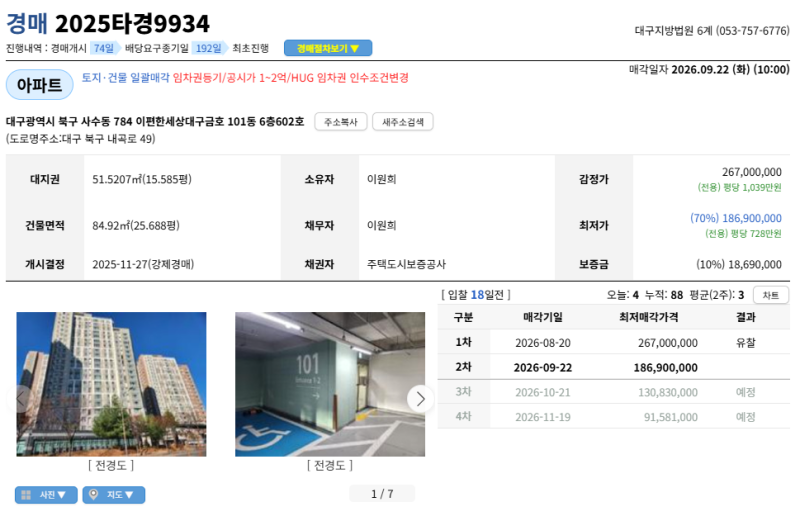
Task: Click the 아파트 category badge
Action: click(40, 85)
